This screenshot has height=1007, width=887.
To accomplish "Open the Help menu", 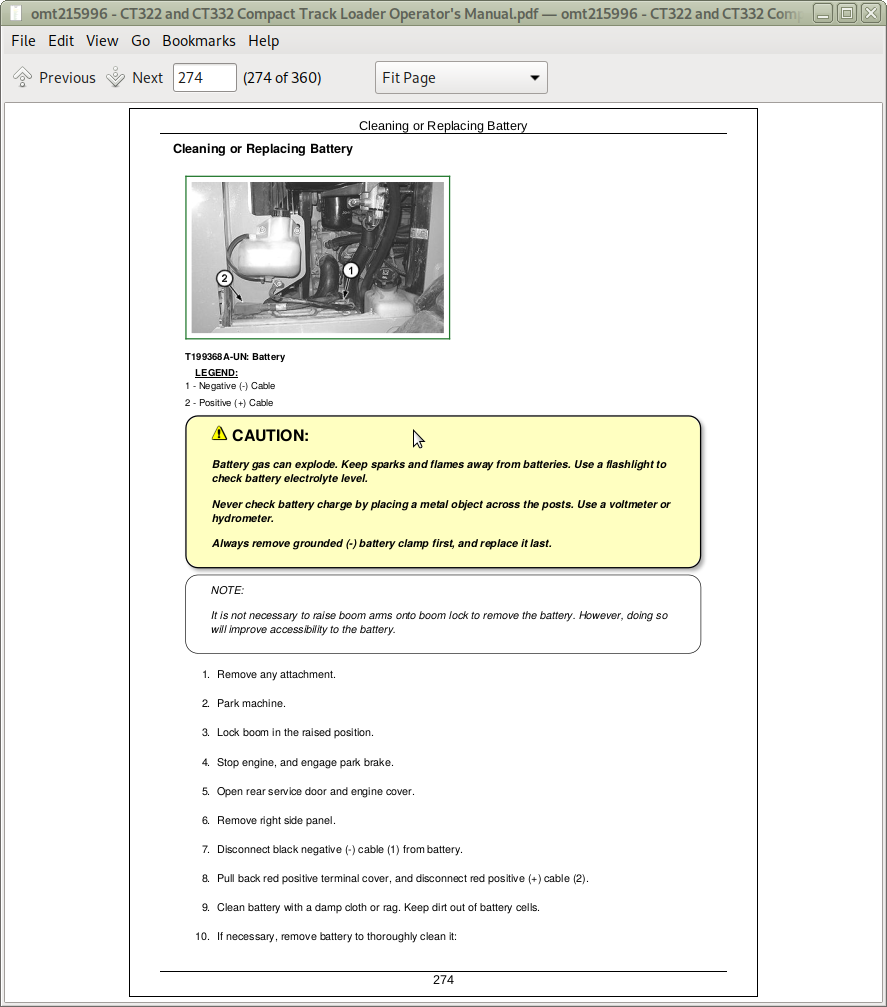I will point(264,41).
